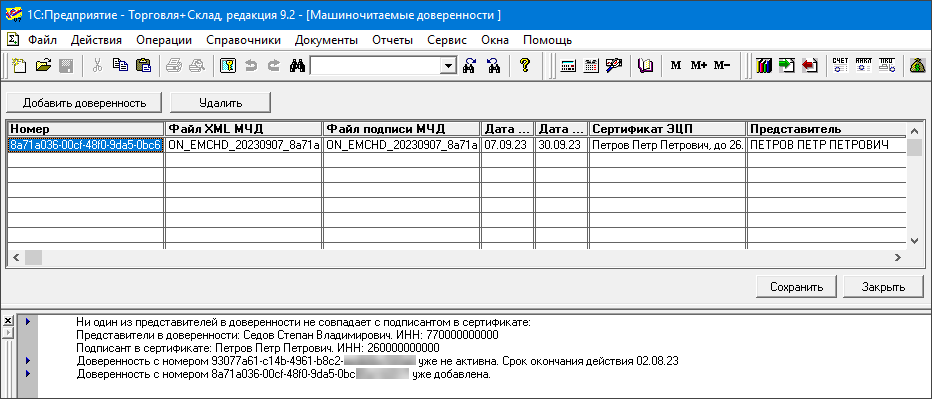
Task: Click the scissors Cut icon
Action: point(98,65)
